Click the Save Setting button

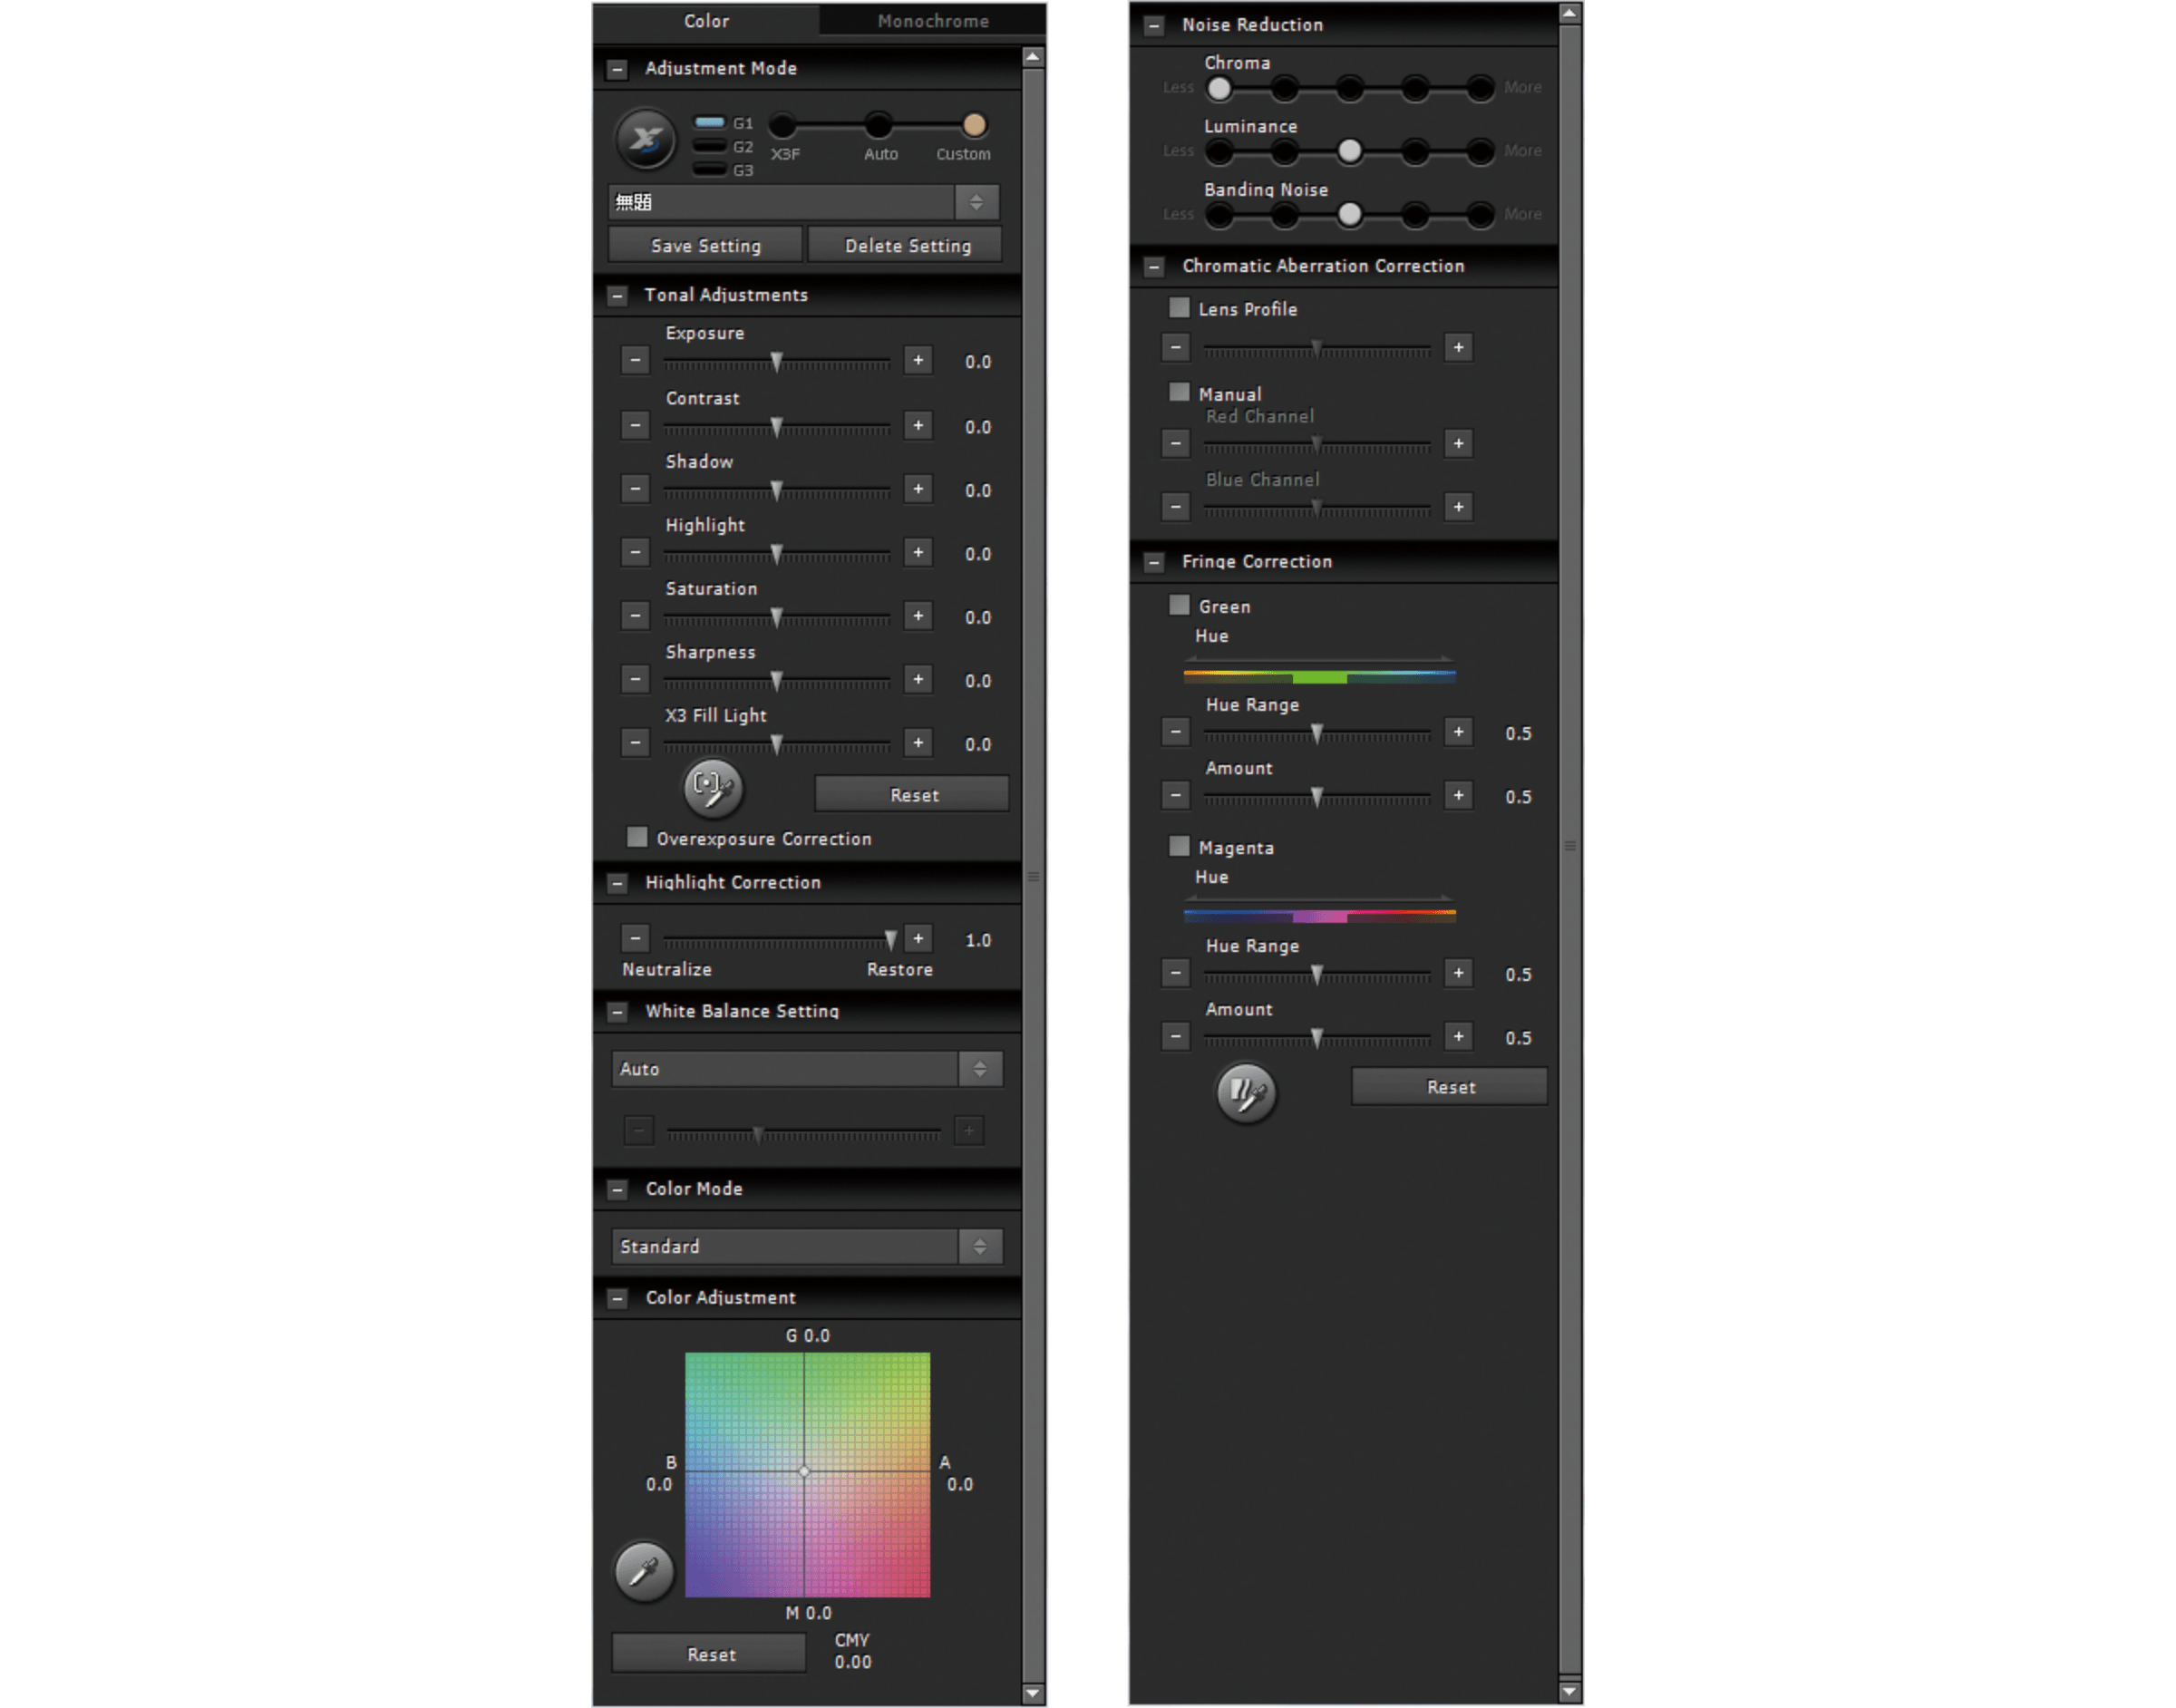[706, 246]
